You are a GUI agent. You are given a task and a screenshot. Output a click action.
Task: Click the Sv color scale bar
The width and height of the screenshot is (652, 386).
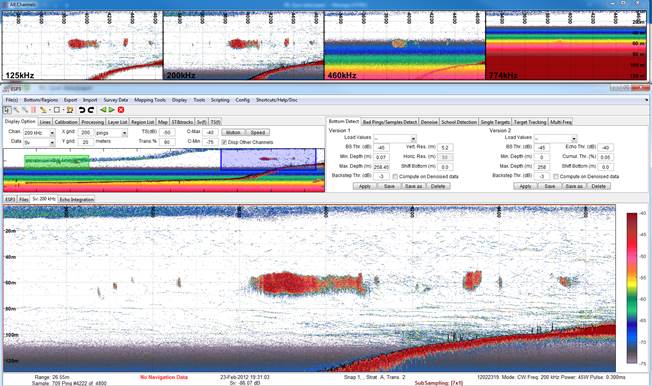pyautogui.click(x=632, y=288)
